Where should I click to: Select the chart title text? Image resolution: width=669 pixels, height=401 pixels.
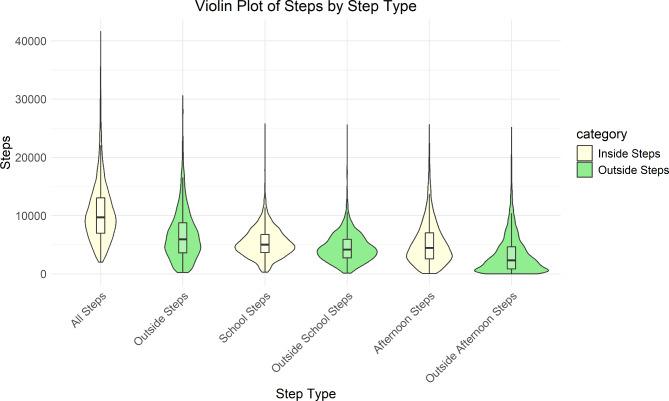[x=277, y=9]
